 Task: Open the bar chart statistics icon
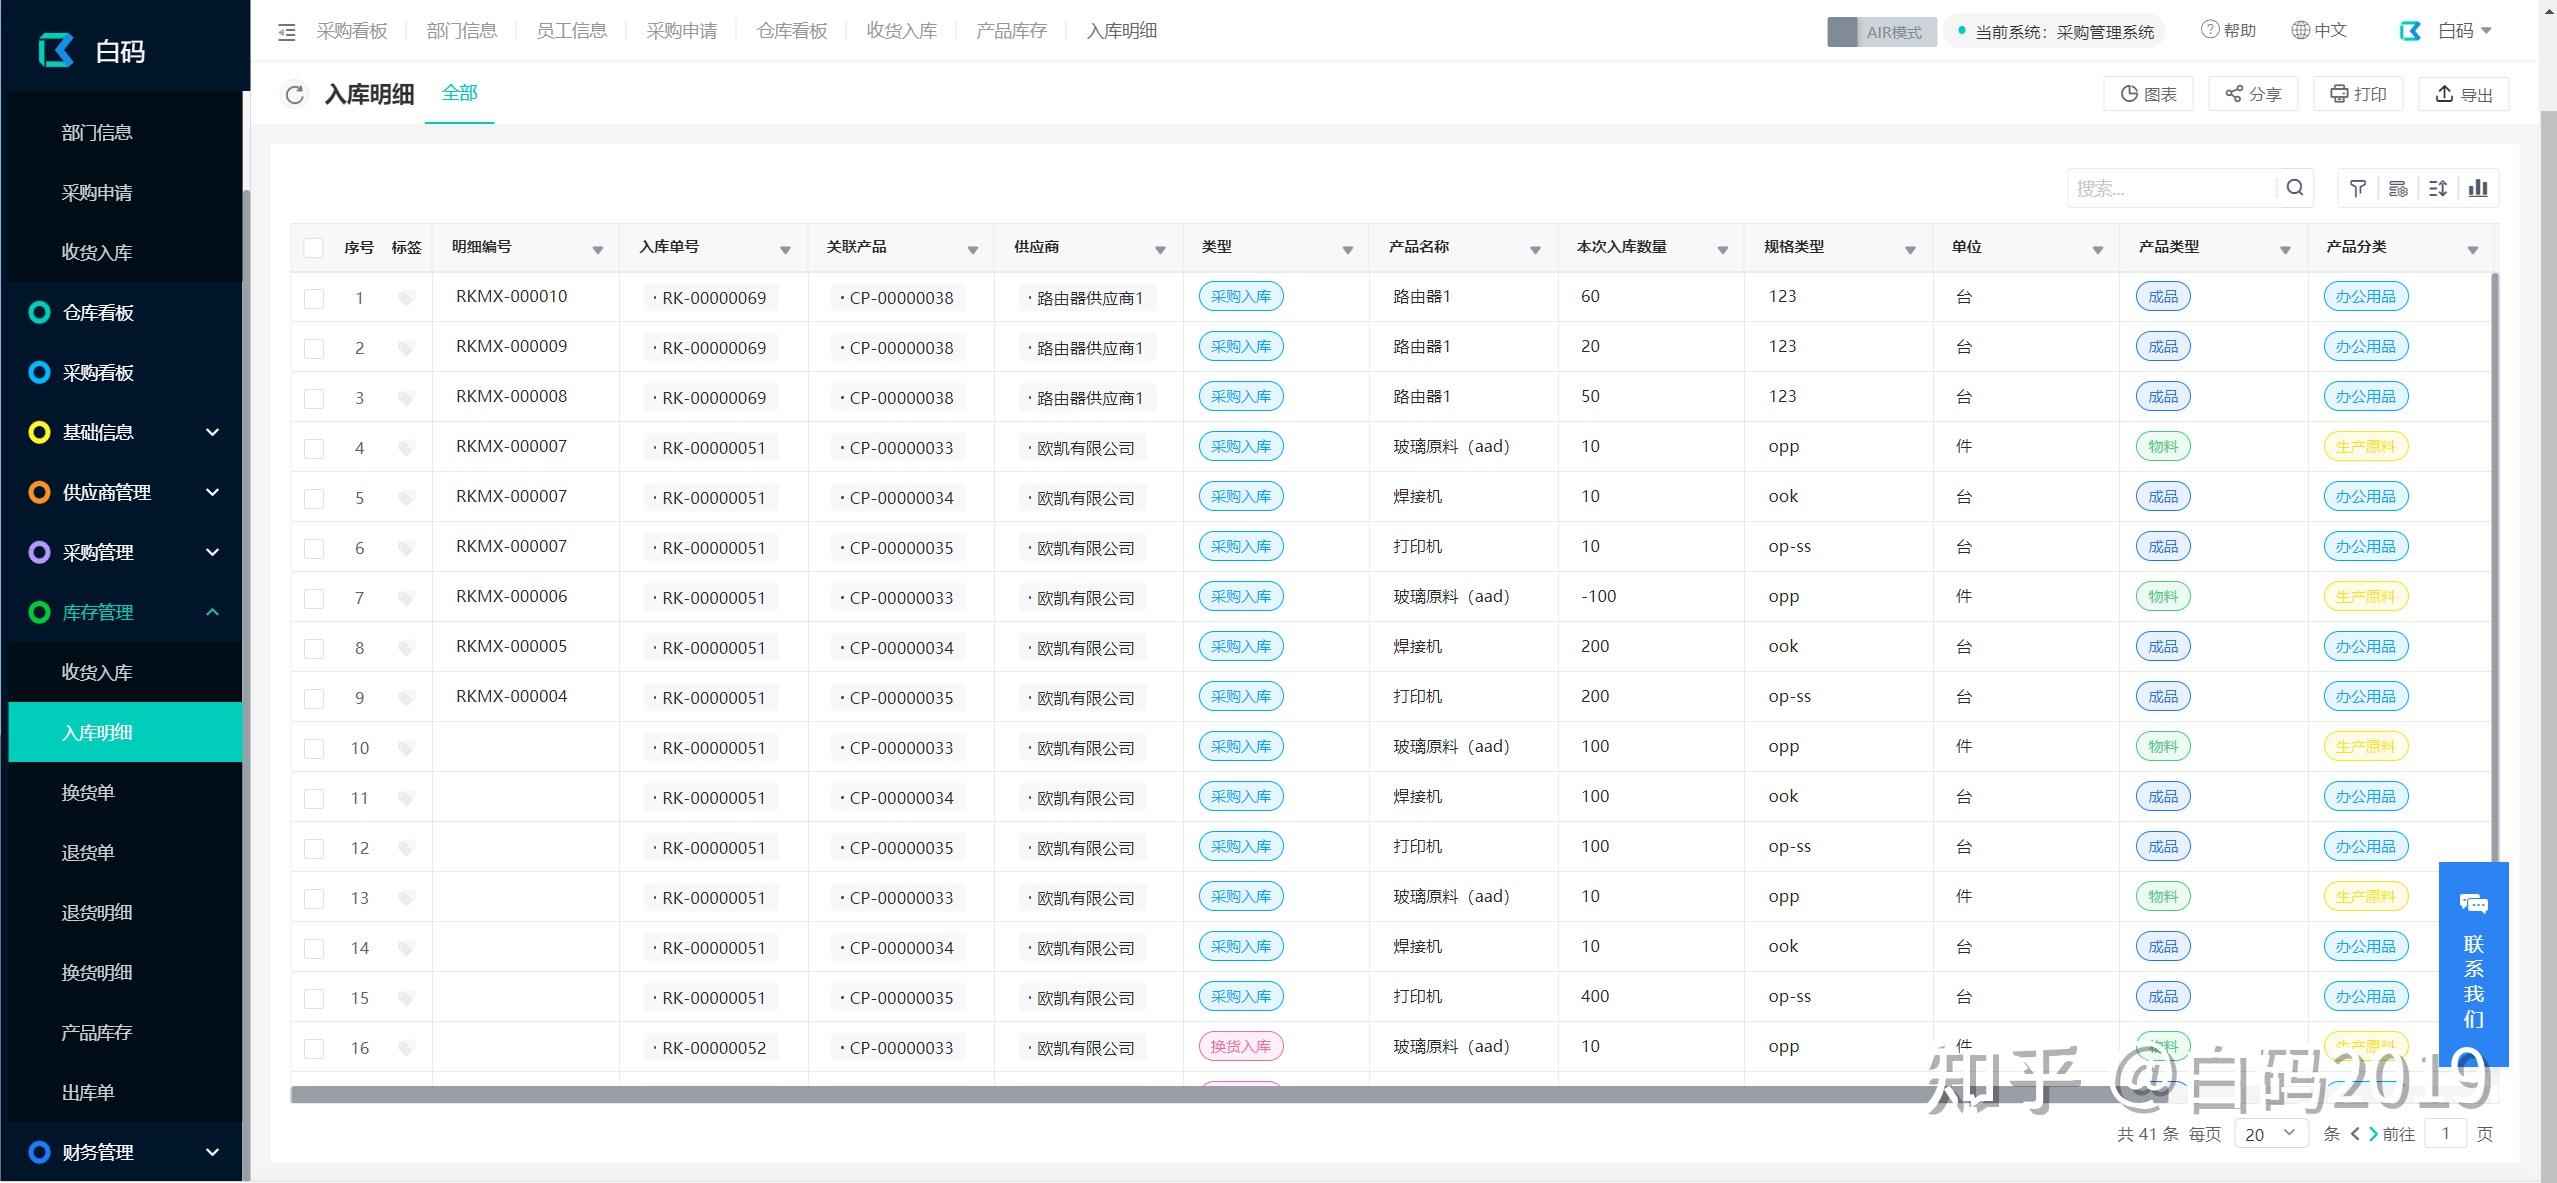[2478, 188]
